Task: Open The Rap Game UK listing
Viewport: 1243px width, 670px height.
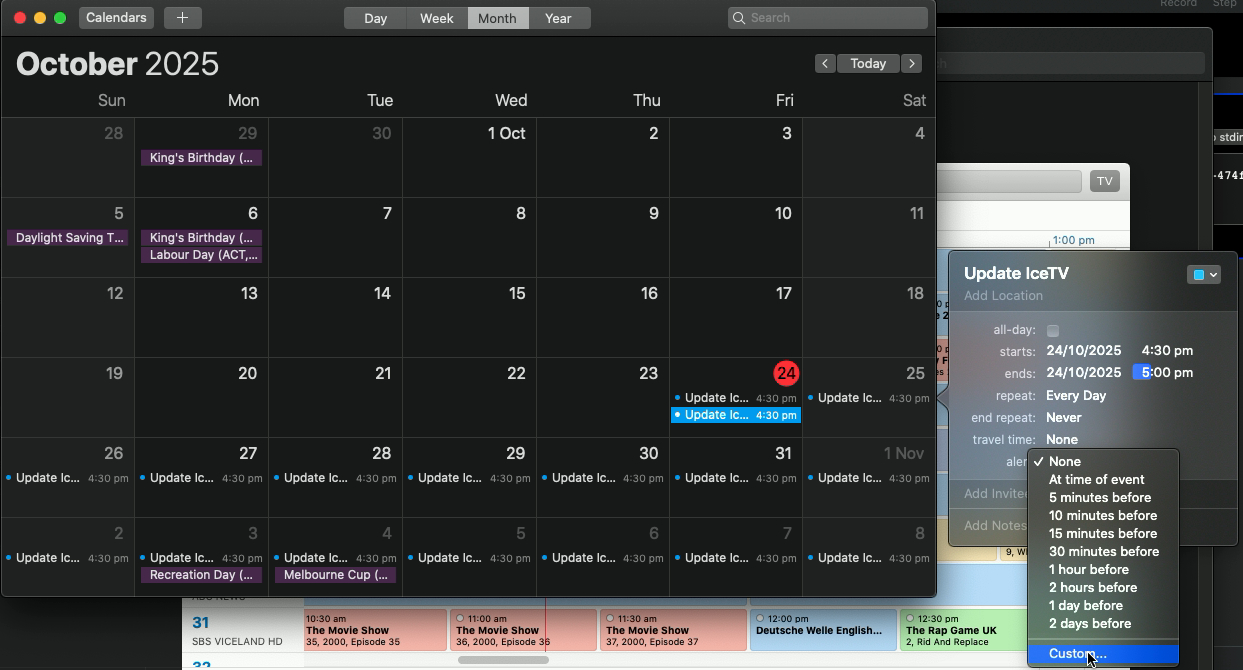Action: click(963, 630)
